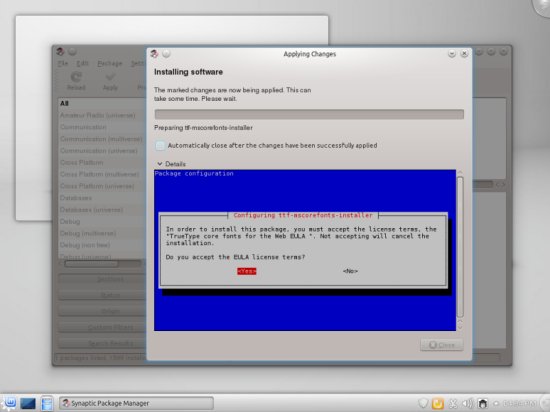Viewport: 550px width, 412px height.
Task: Select plain 'Databases' section row
Action: (x=102, y=198)
